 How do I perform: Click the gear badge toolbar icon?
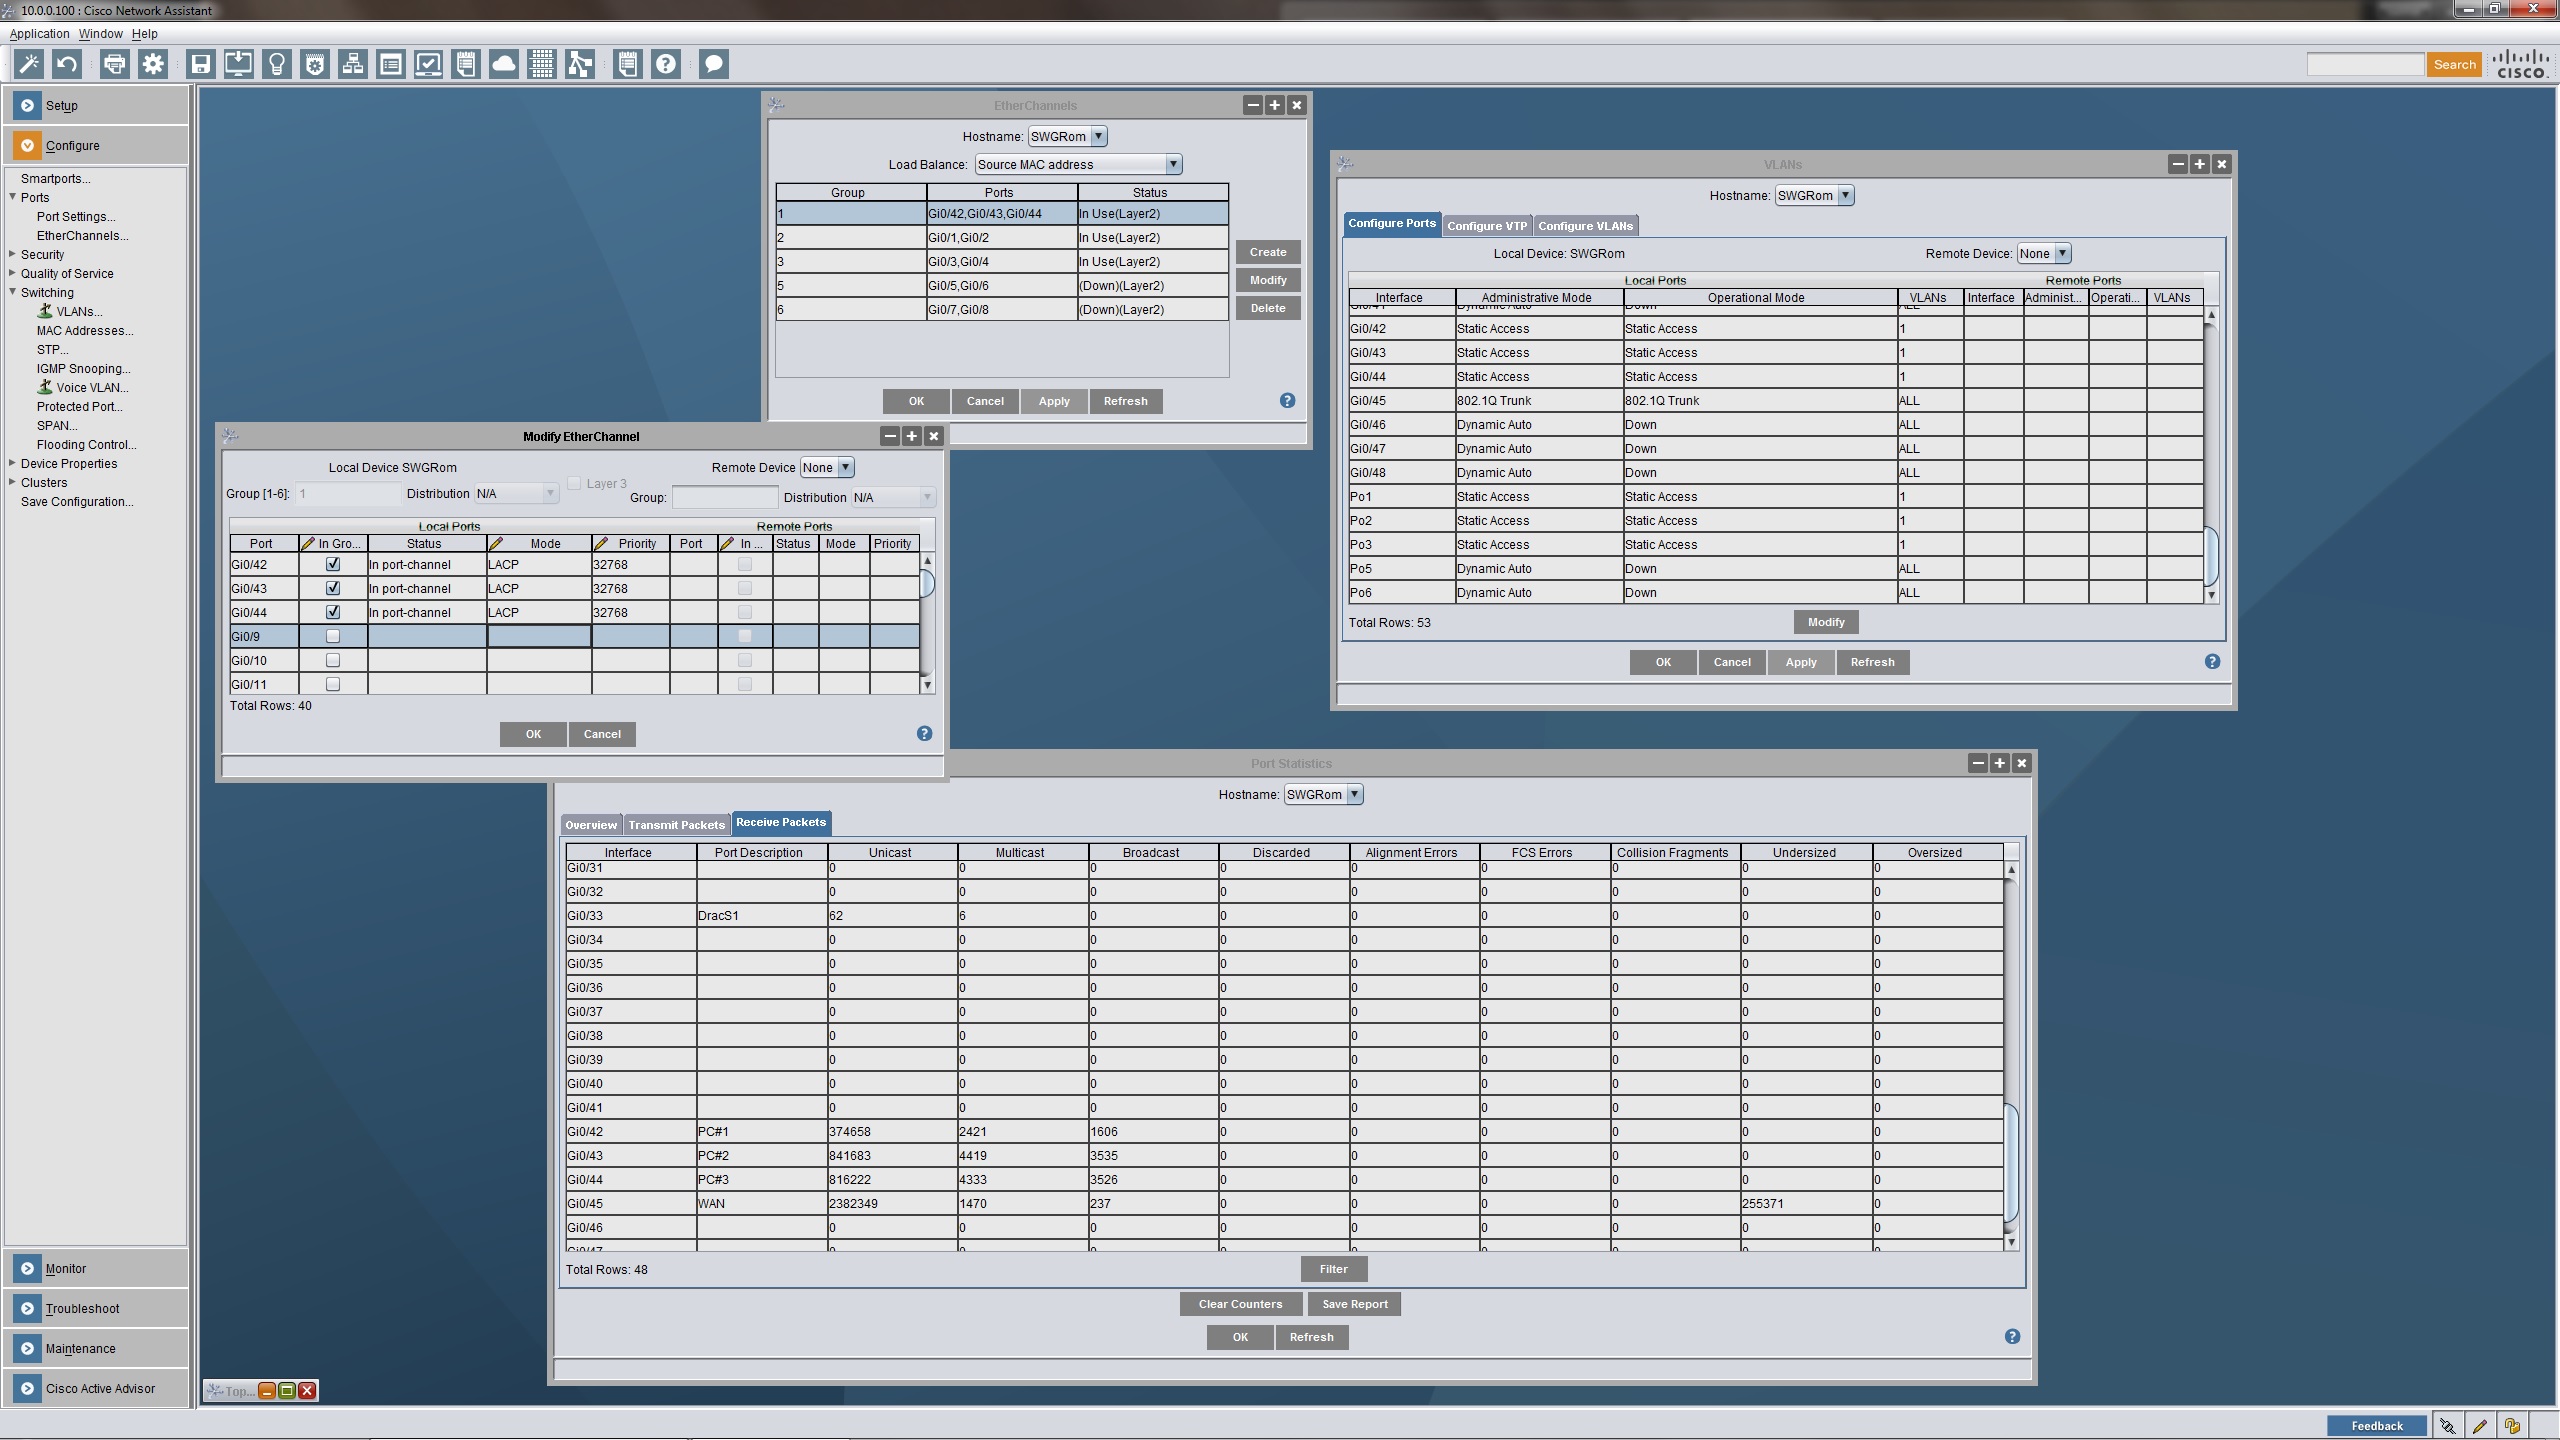point(315,65)
